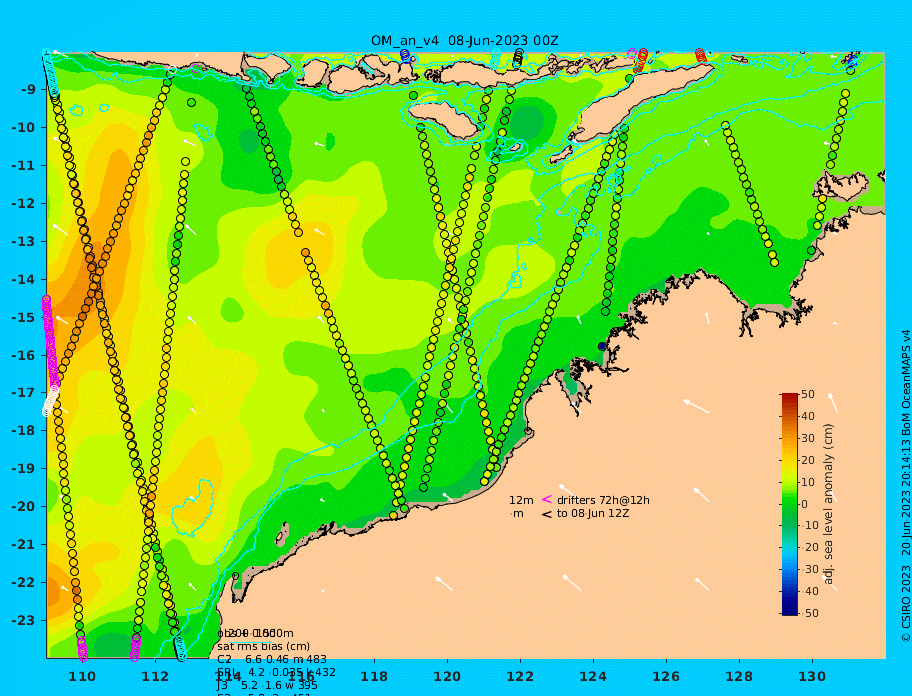Click the magenta drifter arrow in legend
This screenshot has height=696, width=912.
pos(547,499)
